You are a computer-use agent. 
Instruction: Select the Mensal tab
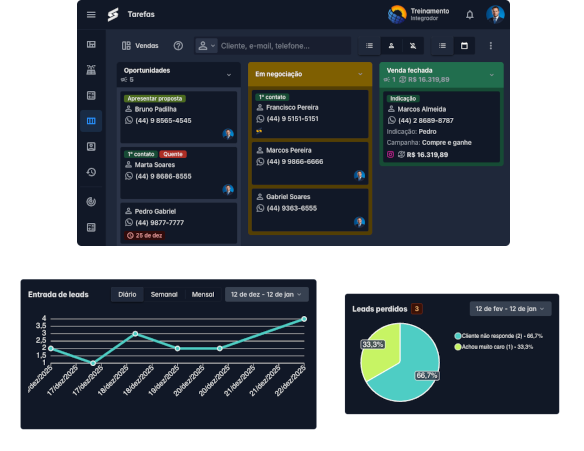pos(203,295)
